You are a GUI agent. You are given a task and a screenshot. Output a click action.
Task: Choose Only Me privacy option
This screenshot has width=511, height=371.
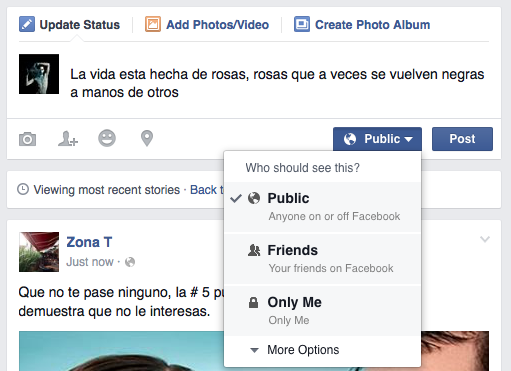click(x=323, y=311)
